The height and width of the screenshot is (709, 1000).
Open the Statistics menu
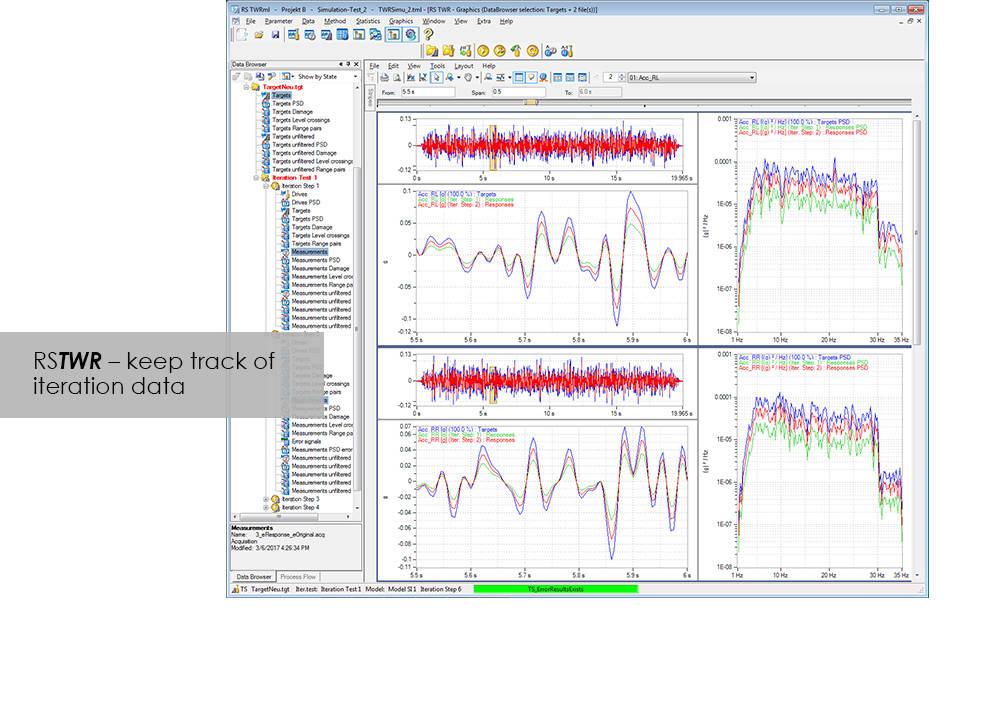coord(367,20)
